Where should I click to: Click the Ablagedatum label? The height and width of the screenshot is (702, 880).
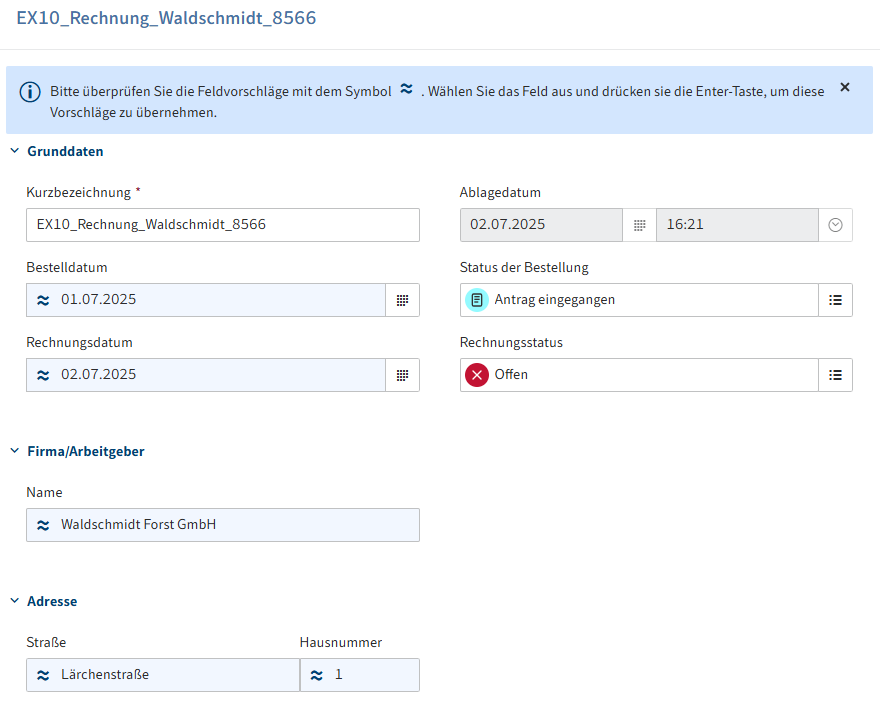(x=500, y=192)
